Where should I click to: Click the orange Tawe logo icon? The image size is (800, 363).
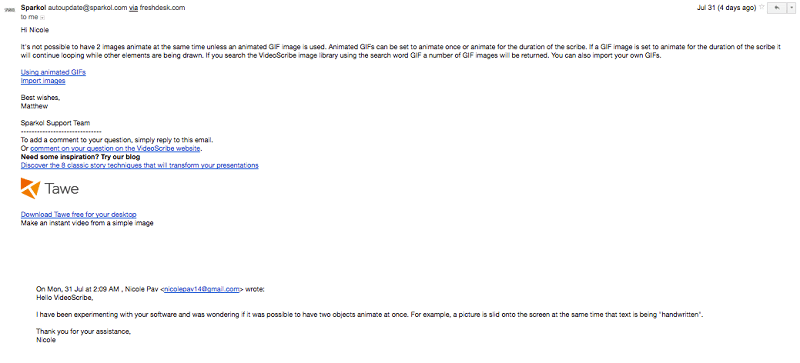click(x=30, y=188)
